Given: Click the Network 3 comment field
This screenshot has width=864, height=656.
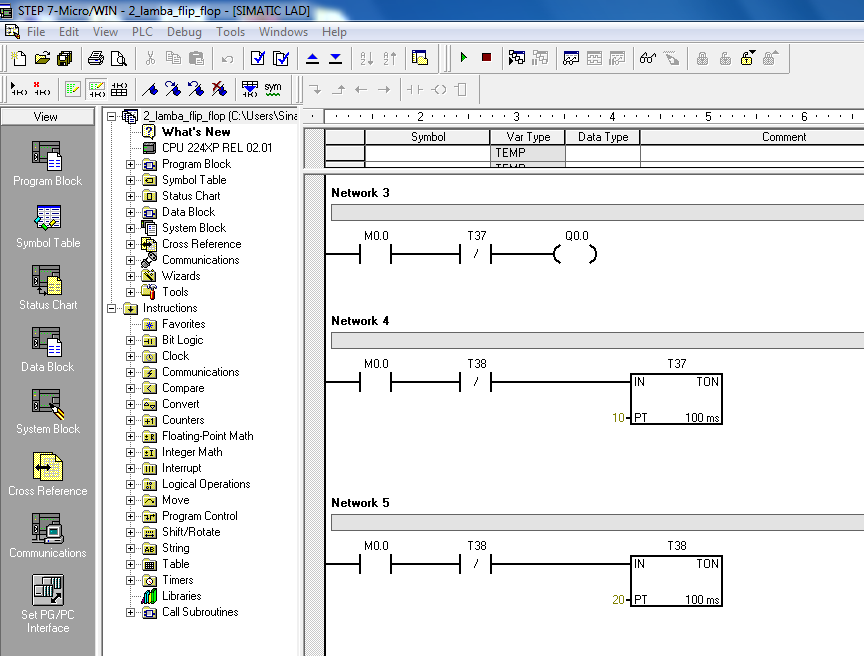Looking at the screenshot, I should 597,213.
